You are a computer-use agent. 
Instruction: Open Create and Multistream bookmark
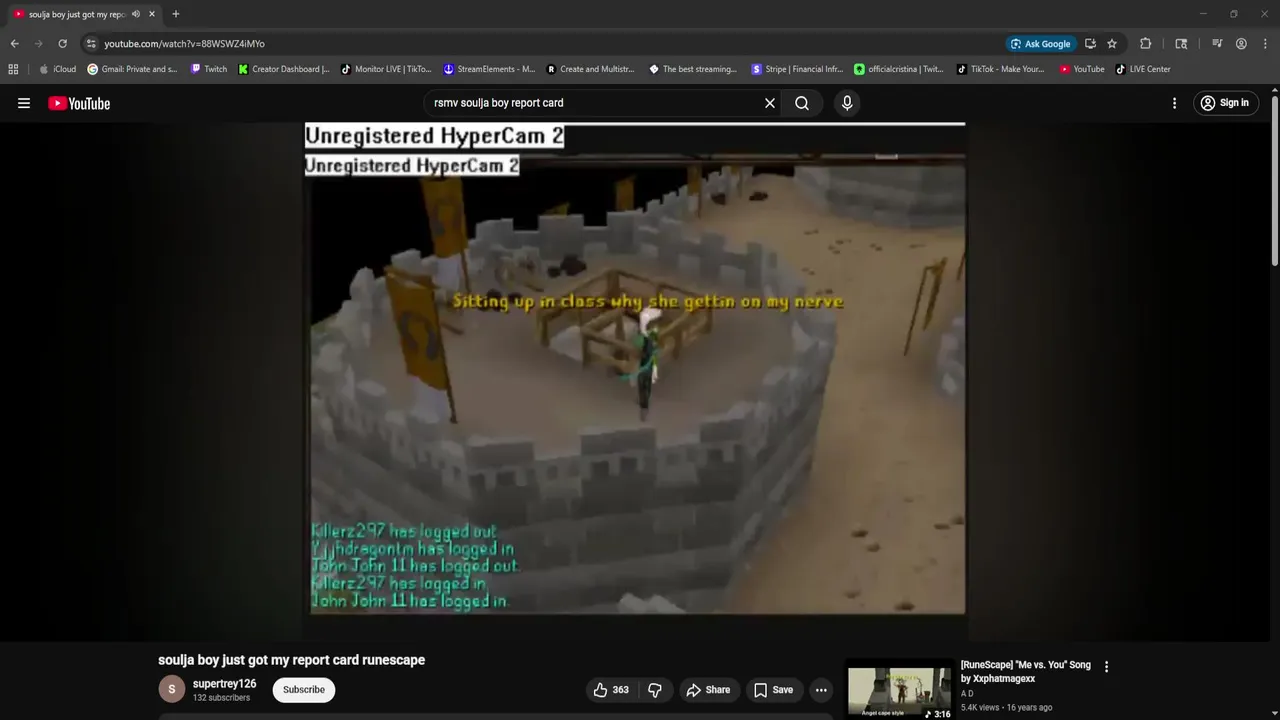click(x=591, y=69)
